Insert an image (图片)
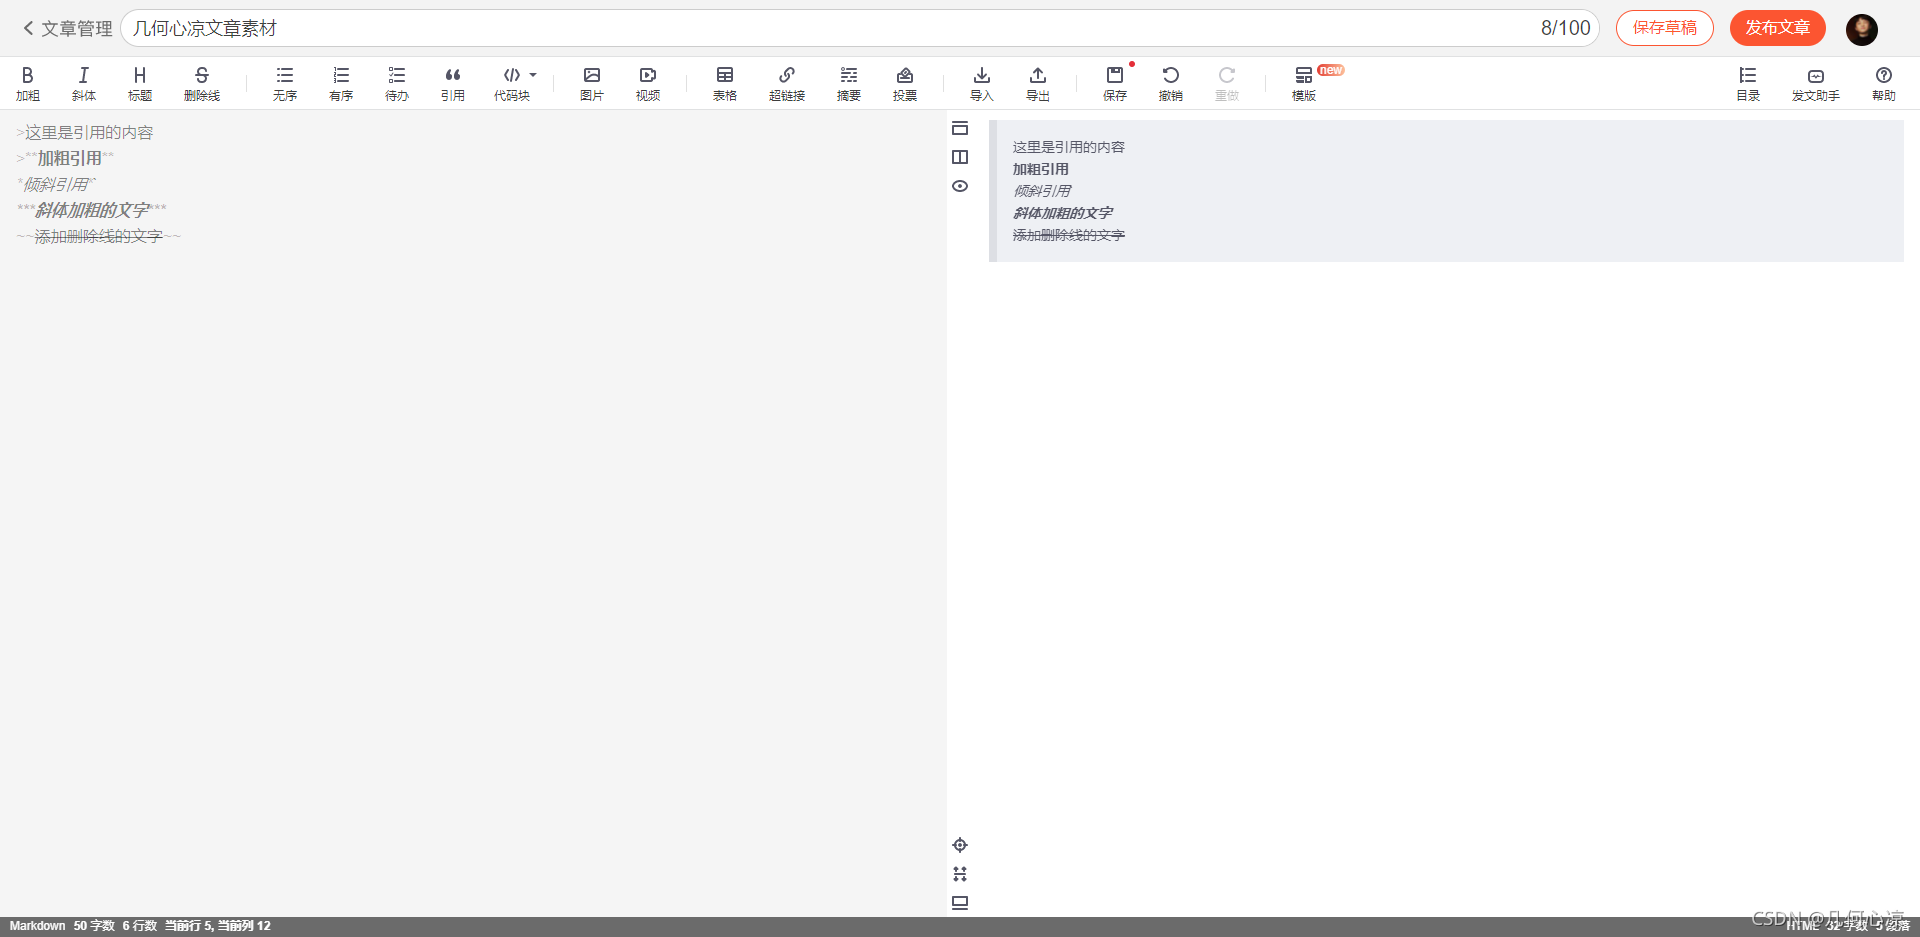The image size is (1920, 937). (x=592, y=83)
